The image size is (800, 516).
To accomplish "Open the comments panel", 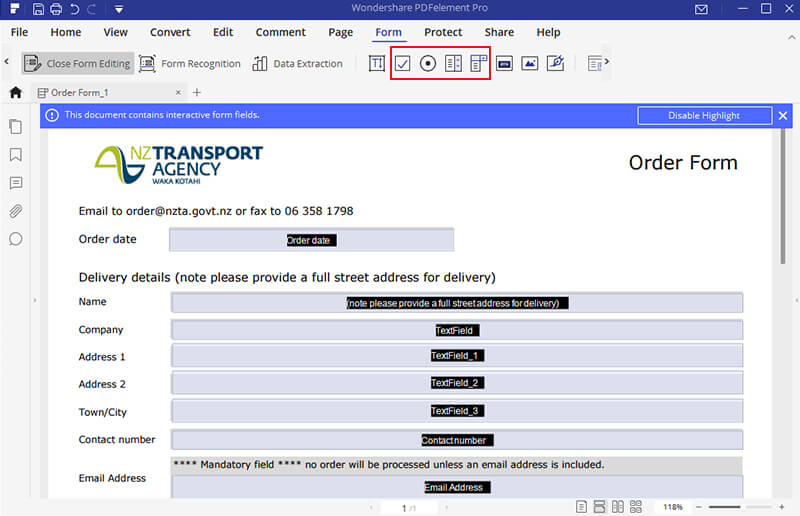I will 16,183.
